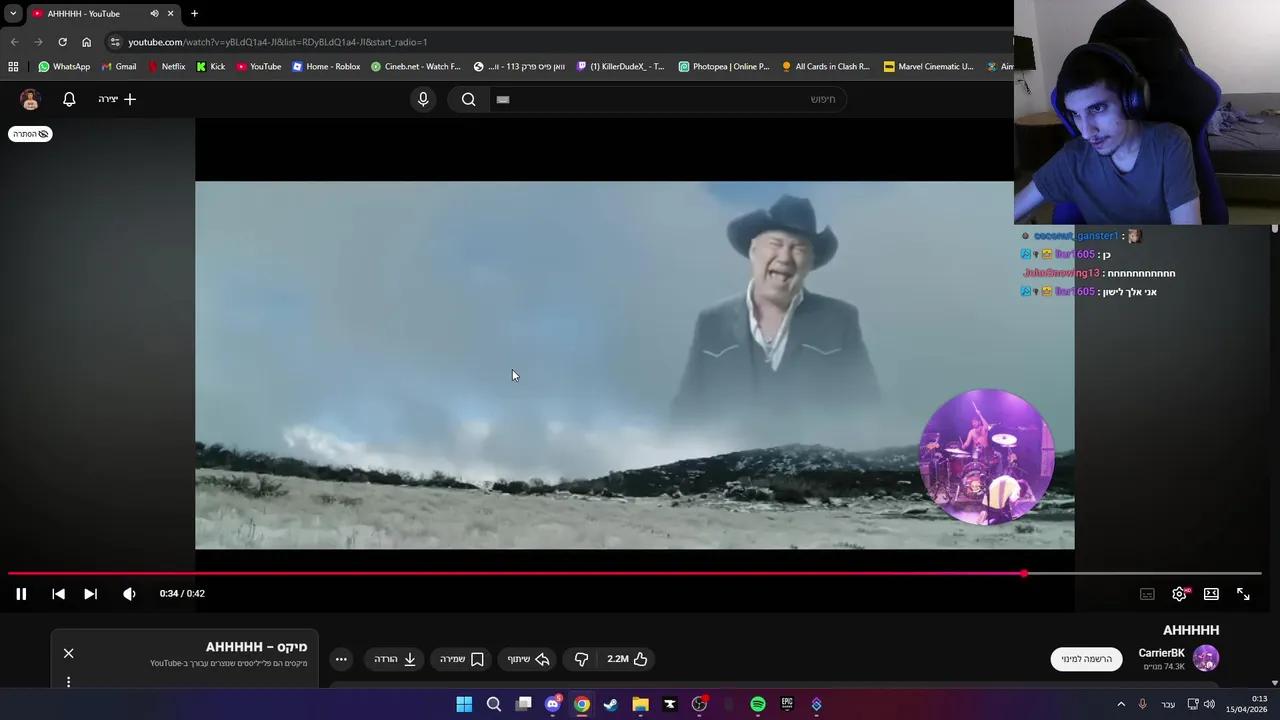
Task: Reload the current page
Action: click(x=62, y=42)
